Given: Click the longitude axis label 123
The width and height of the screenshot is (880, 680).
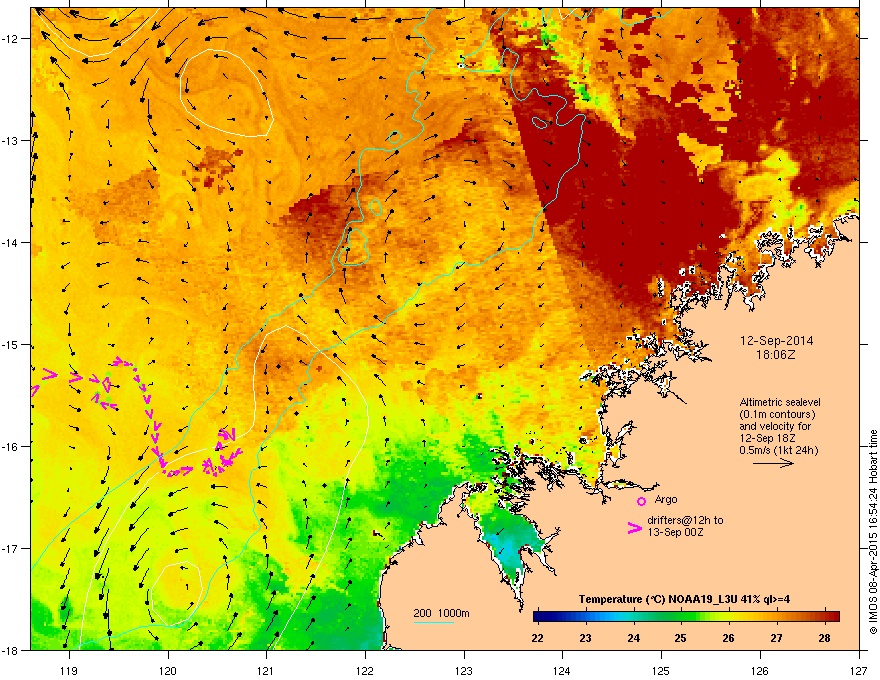Looking at the screenshot, I should coord(464,670).
